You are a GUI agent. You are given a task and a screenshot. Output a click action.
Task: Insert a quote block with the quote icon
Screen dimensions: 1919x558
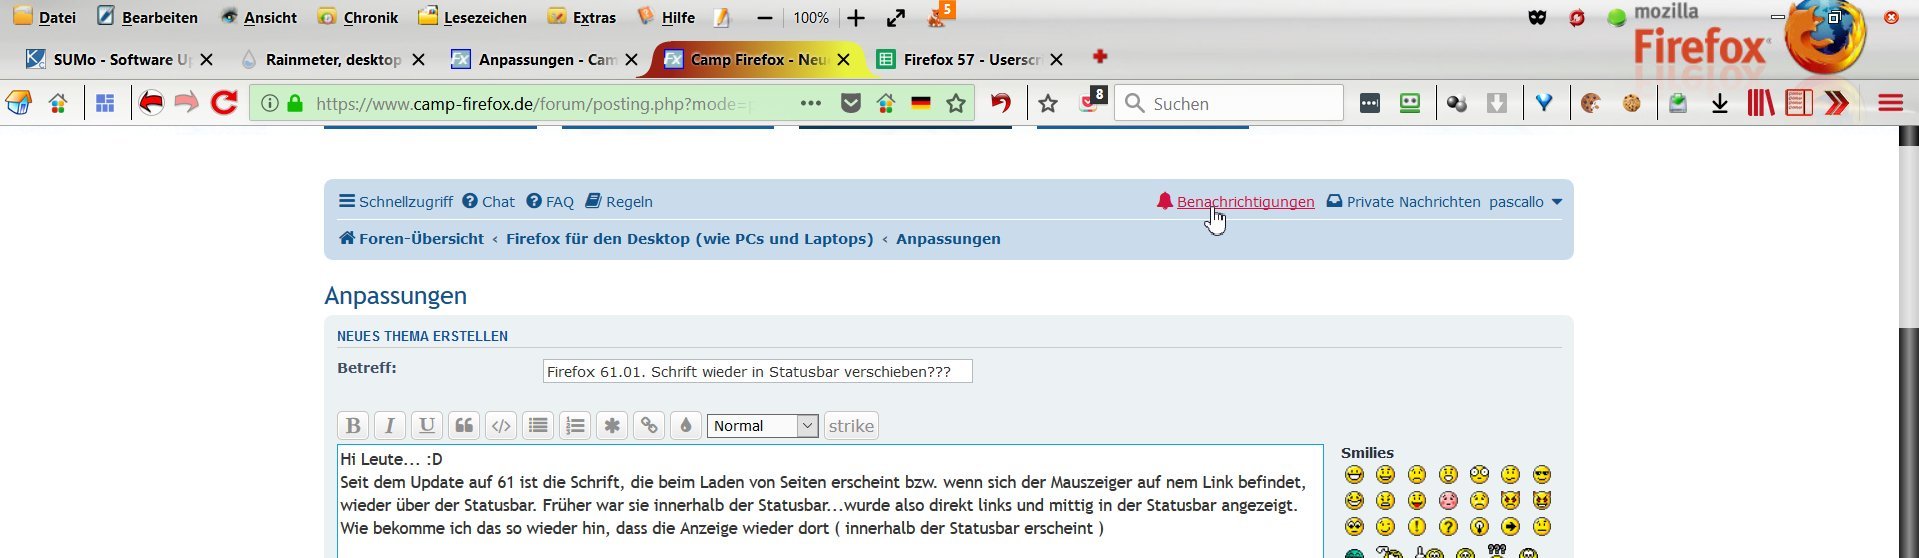(x=464, y=425)
